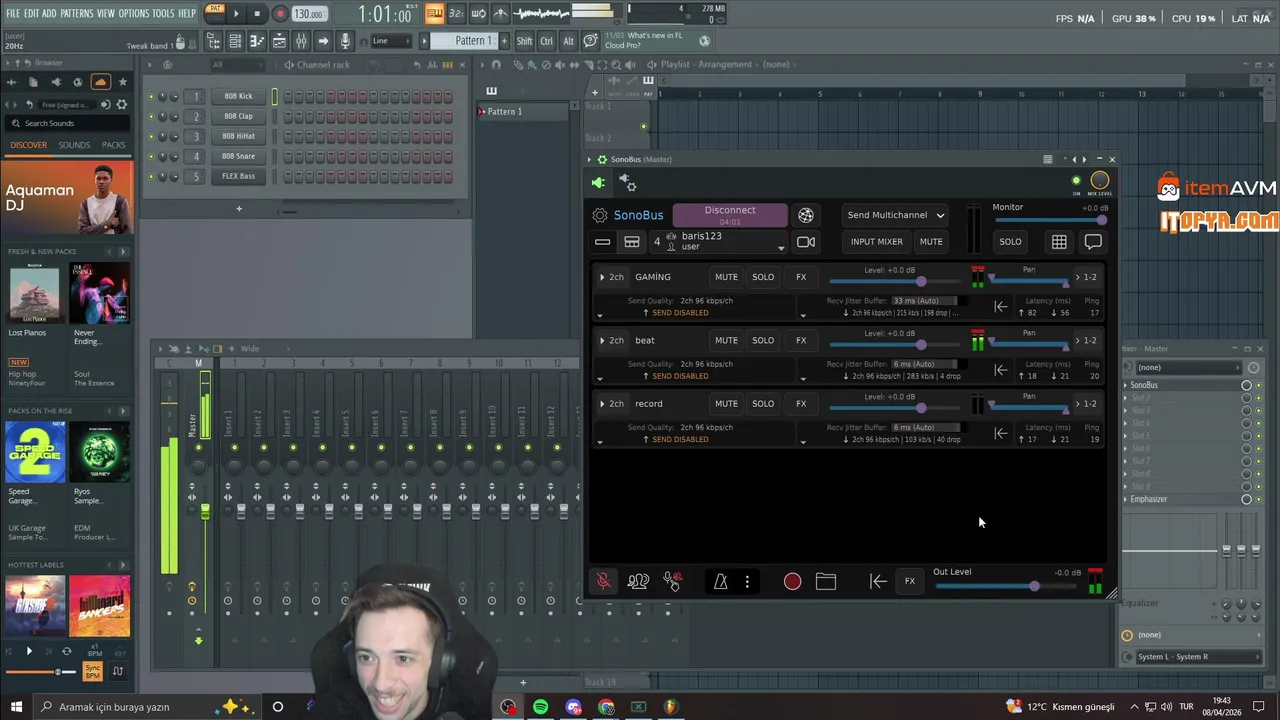This screenshot has height=720, width=1280.
Task: Toggle MUTE for GAMING peer
Action: [x=726, y=277]
